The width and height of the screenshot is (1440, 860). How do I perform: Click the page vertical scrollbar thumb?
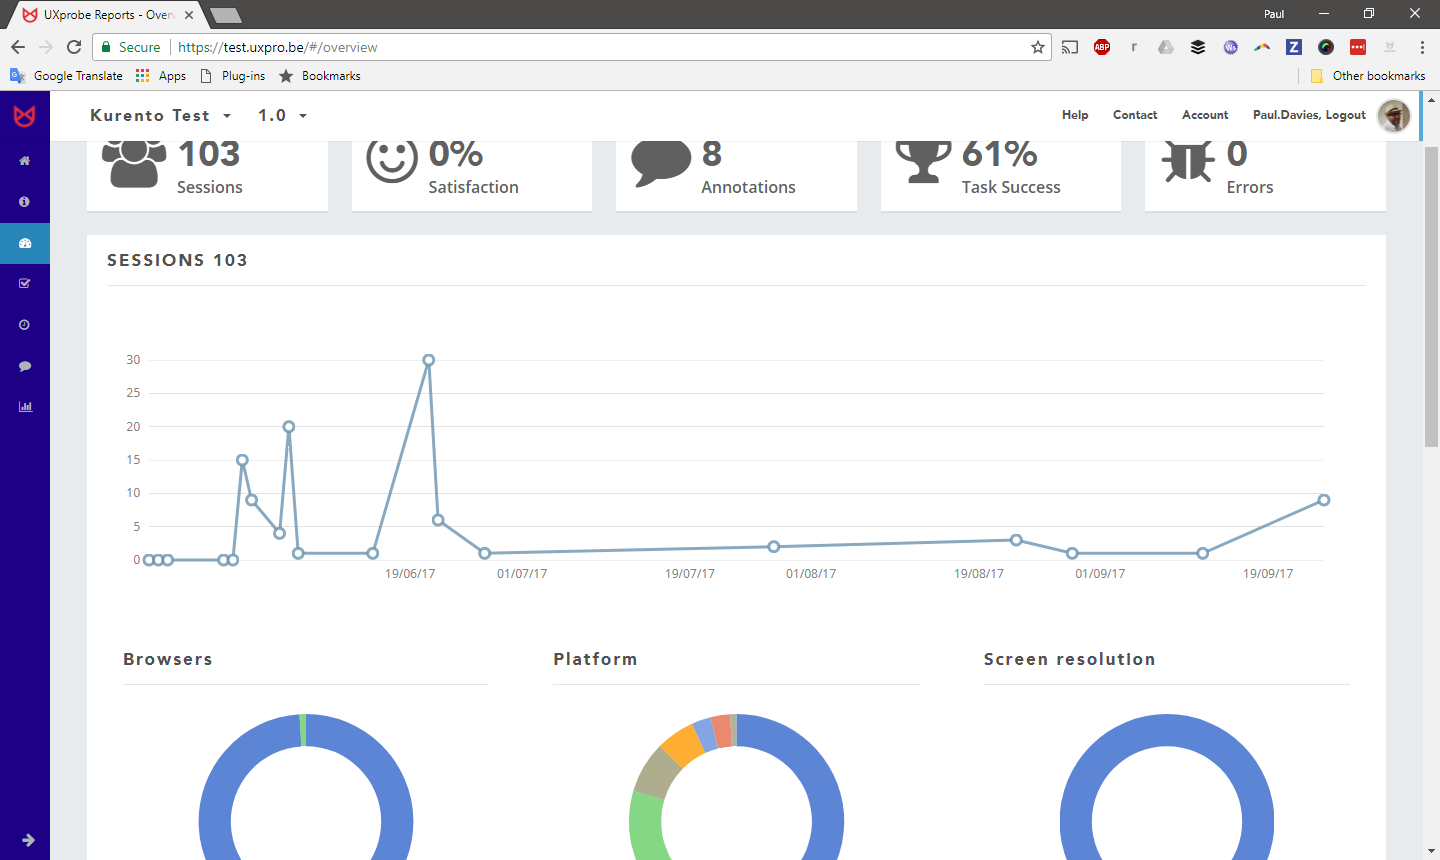1431,297
